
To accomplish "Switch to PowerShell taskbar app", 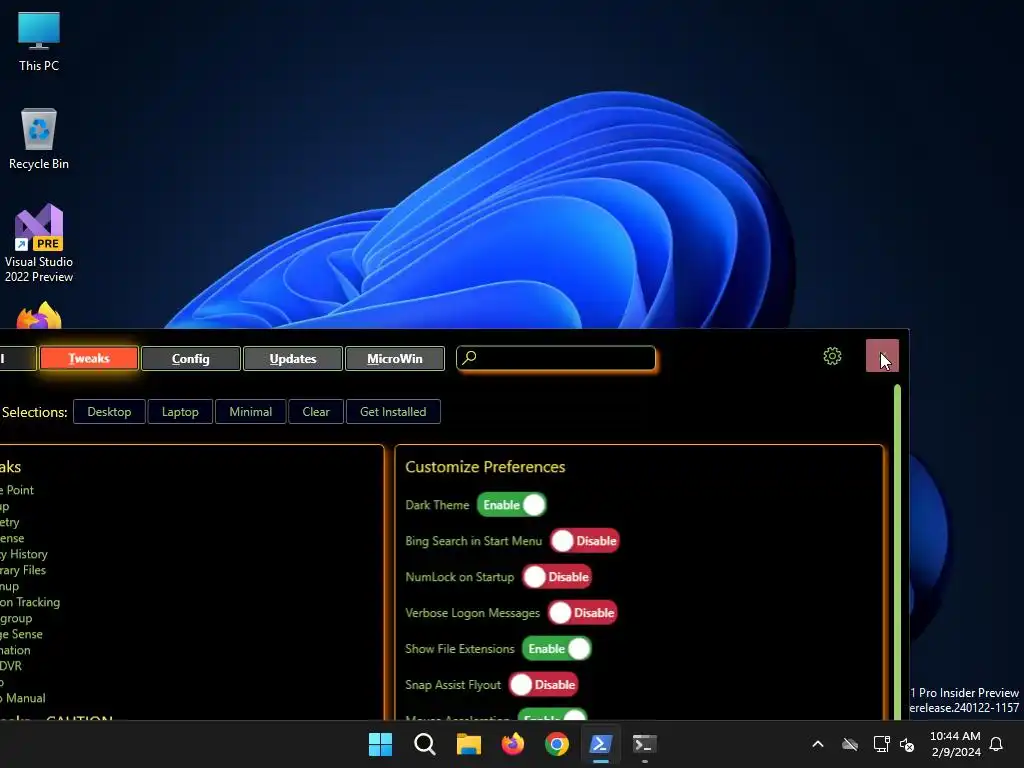I will pyautogui.click(x=600, y=744).
